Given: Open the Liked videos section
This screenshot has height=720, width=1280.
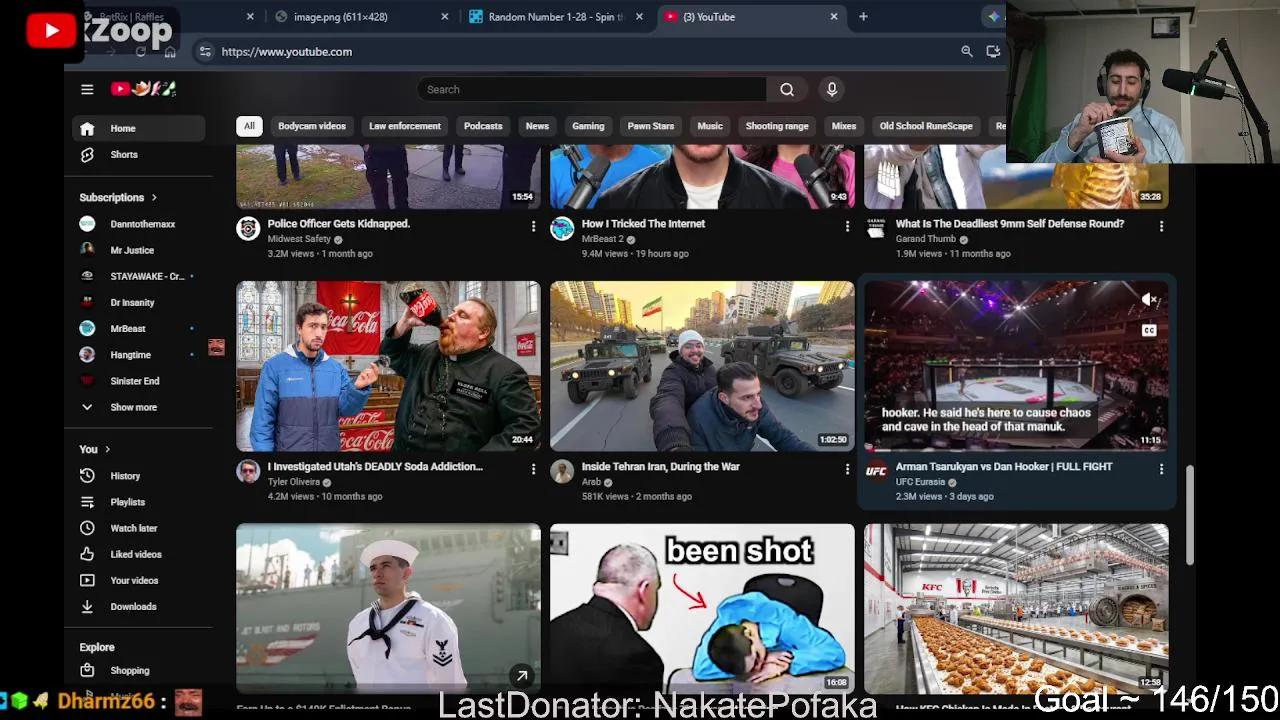Looking at the screenshot, I should (x=135, y=554).
